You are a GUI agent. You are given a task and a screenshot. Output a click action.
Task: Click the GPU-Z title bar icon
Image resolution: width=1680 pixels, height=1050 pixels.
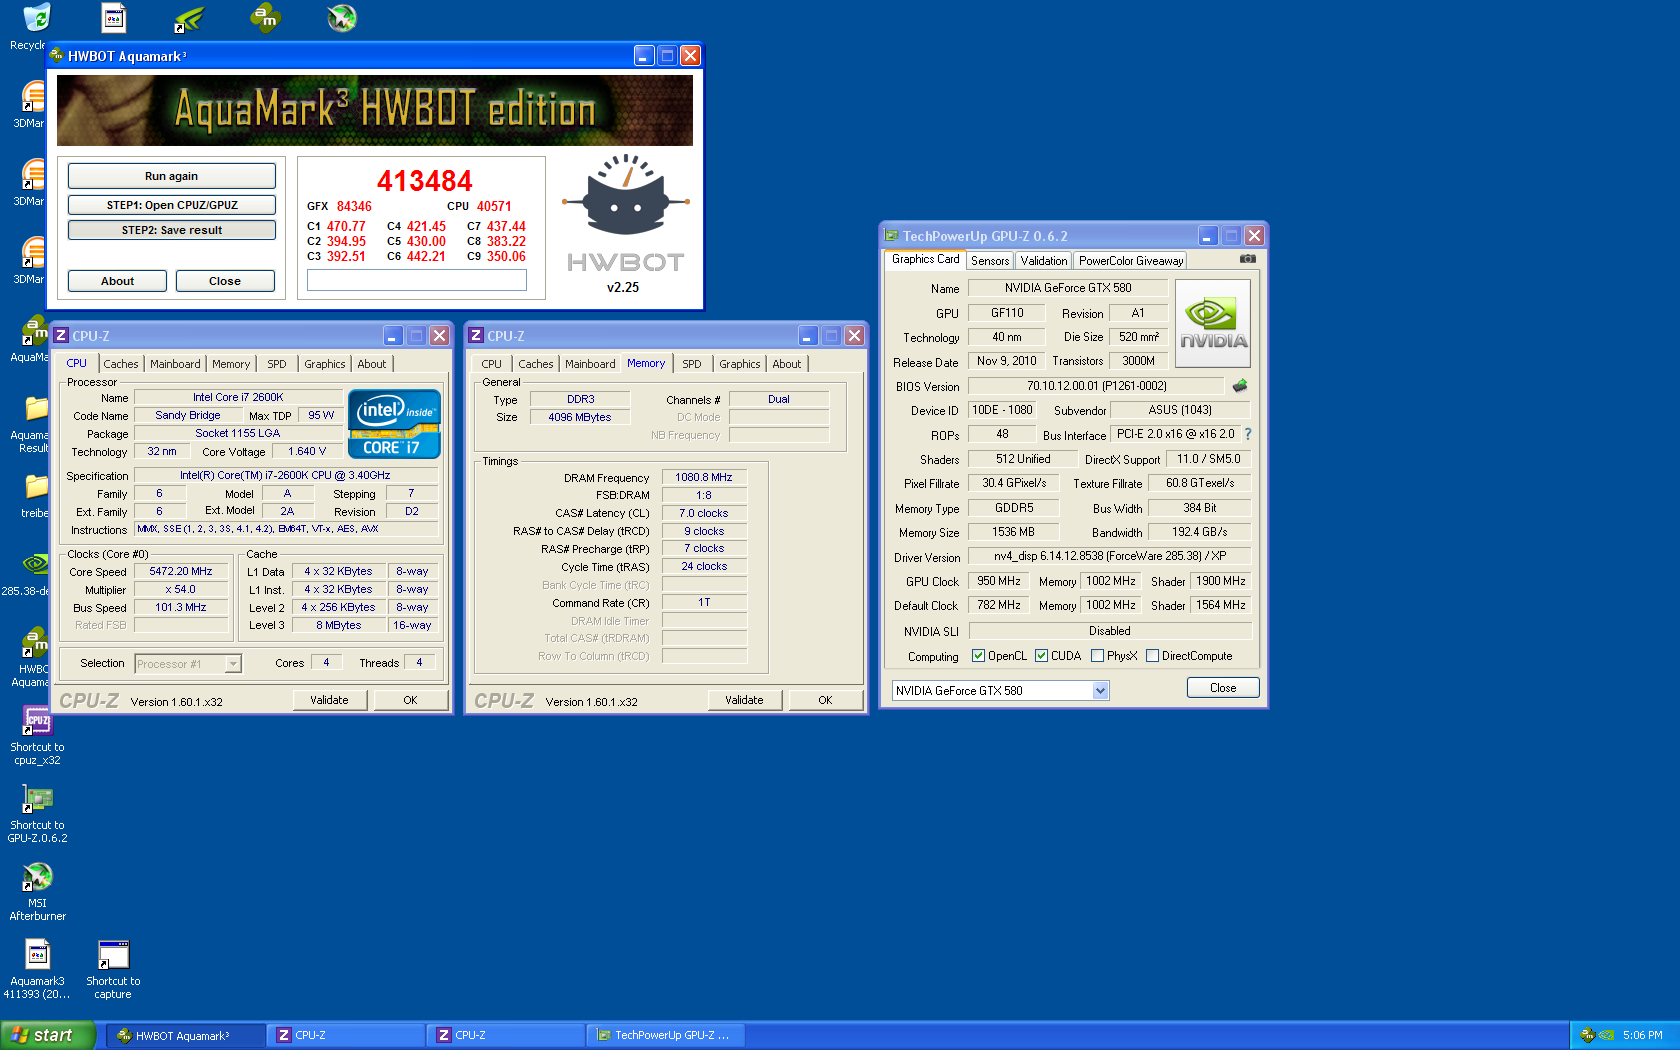coord(891,235)
